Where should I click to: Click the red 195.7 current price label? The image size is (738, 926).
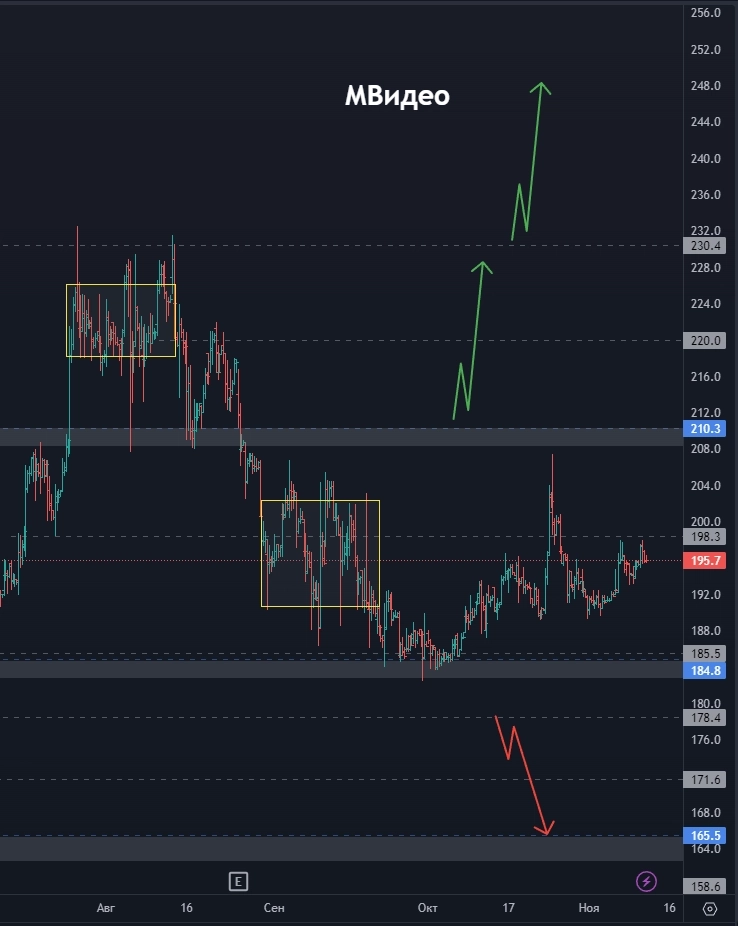705,560
